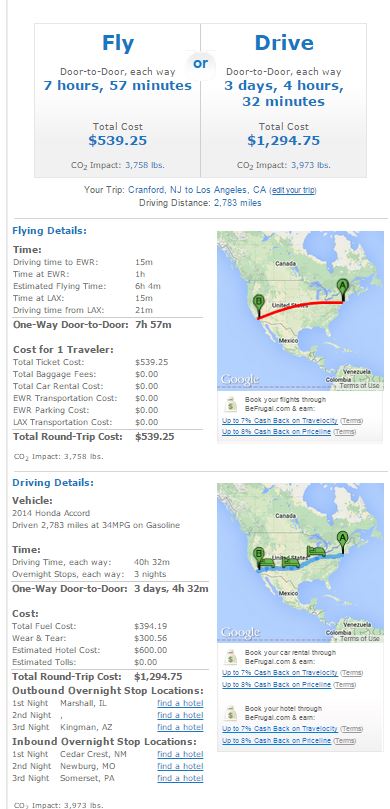Open Priceline cash back link under flights
390x809 pixels.
point(276,432)
